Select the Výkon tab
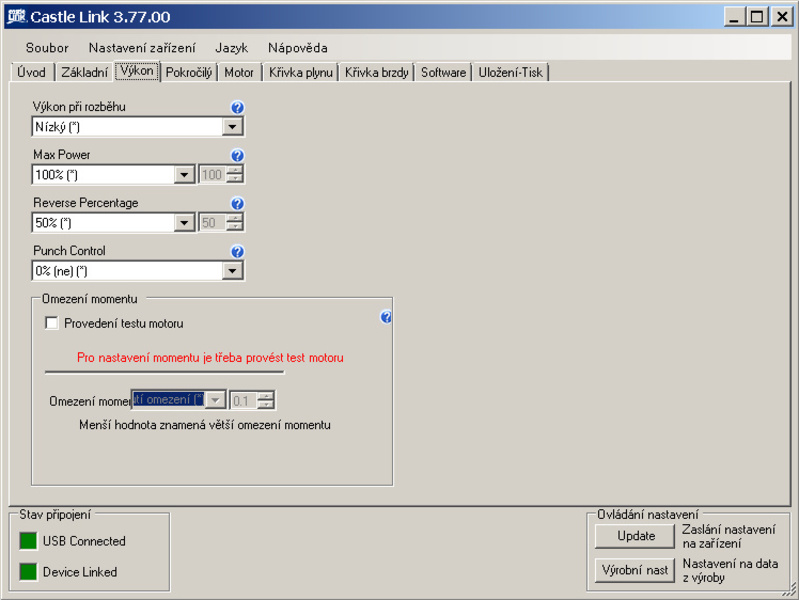799x600 pixels. coord(137,71)
